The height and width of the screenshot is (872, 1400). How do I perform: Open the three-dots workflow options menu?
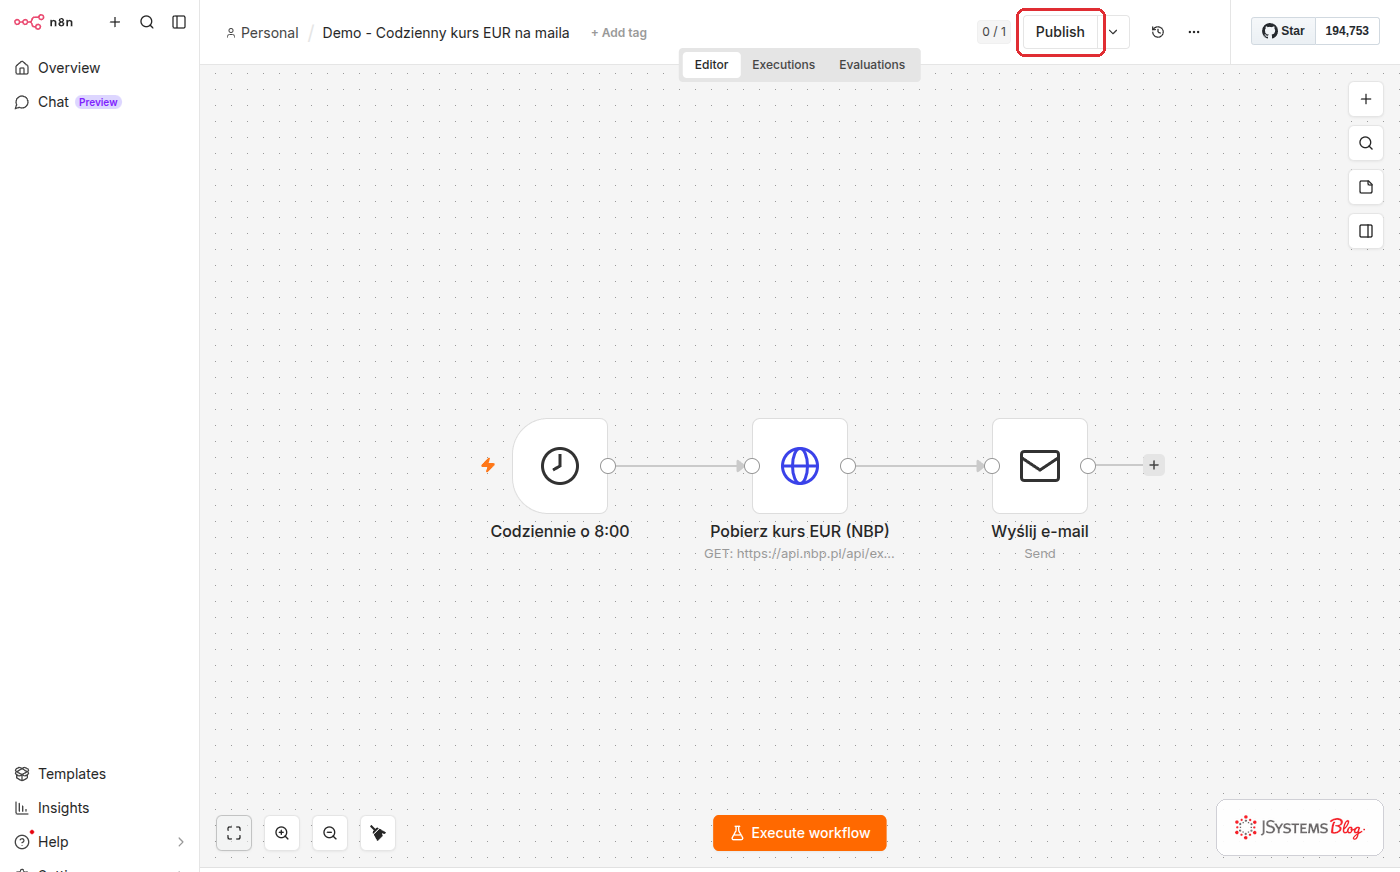(x=1194, y=32)
